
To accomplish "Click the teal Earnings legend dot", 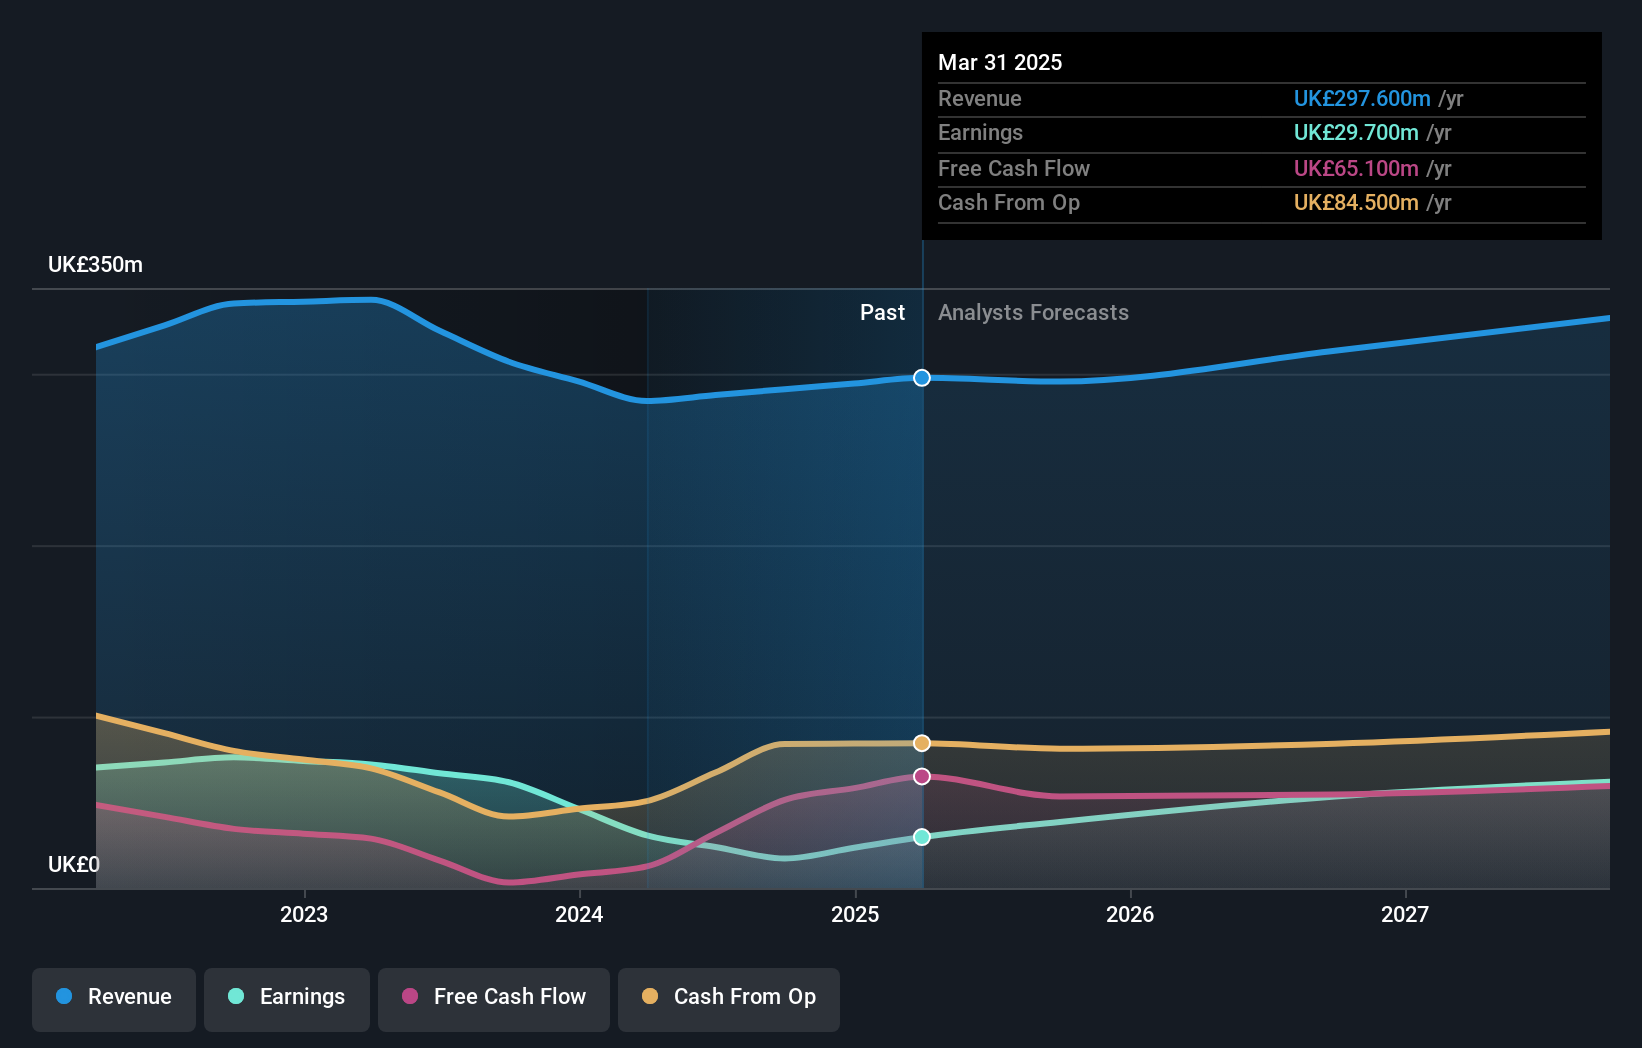I will (x=236, y=996).
